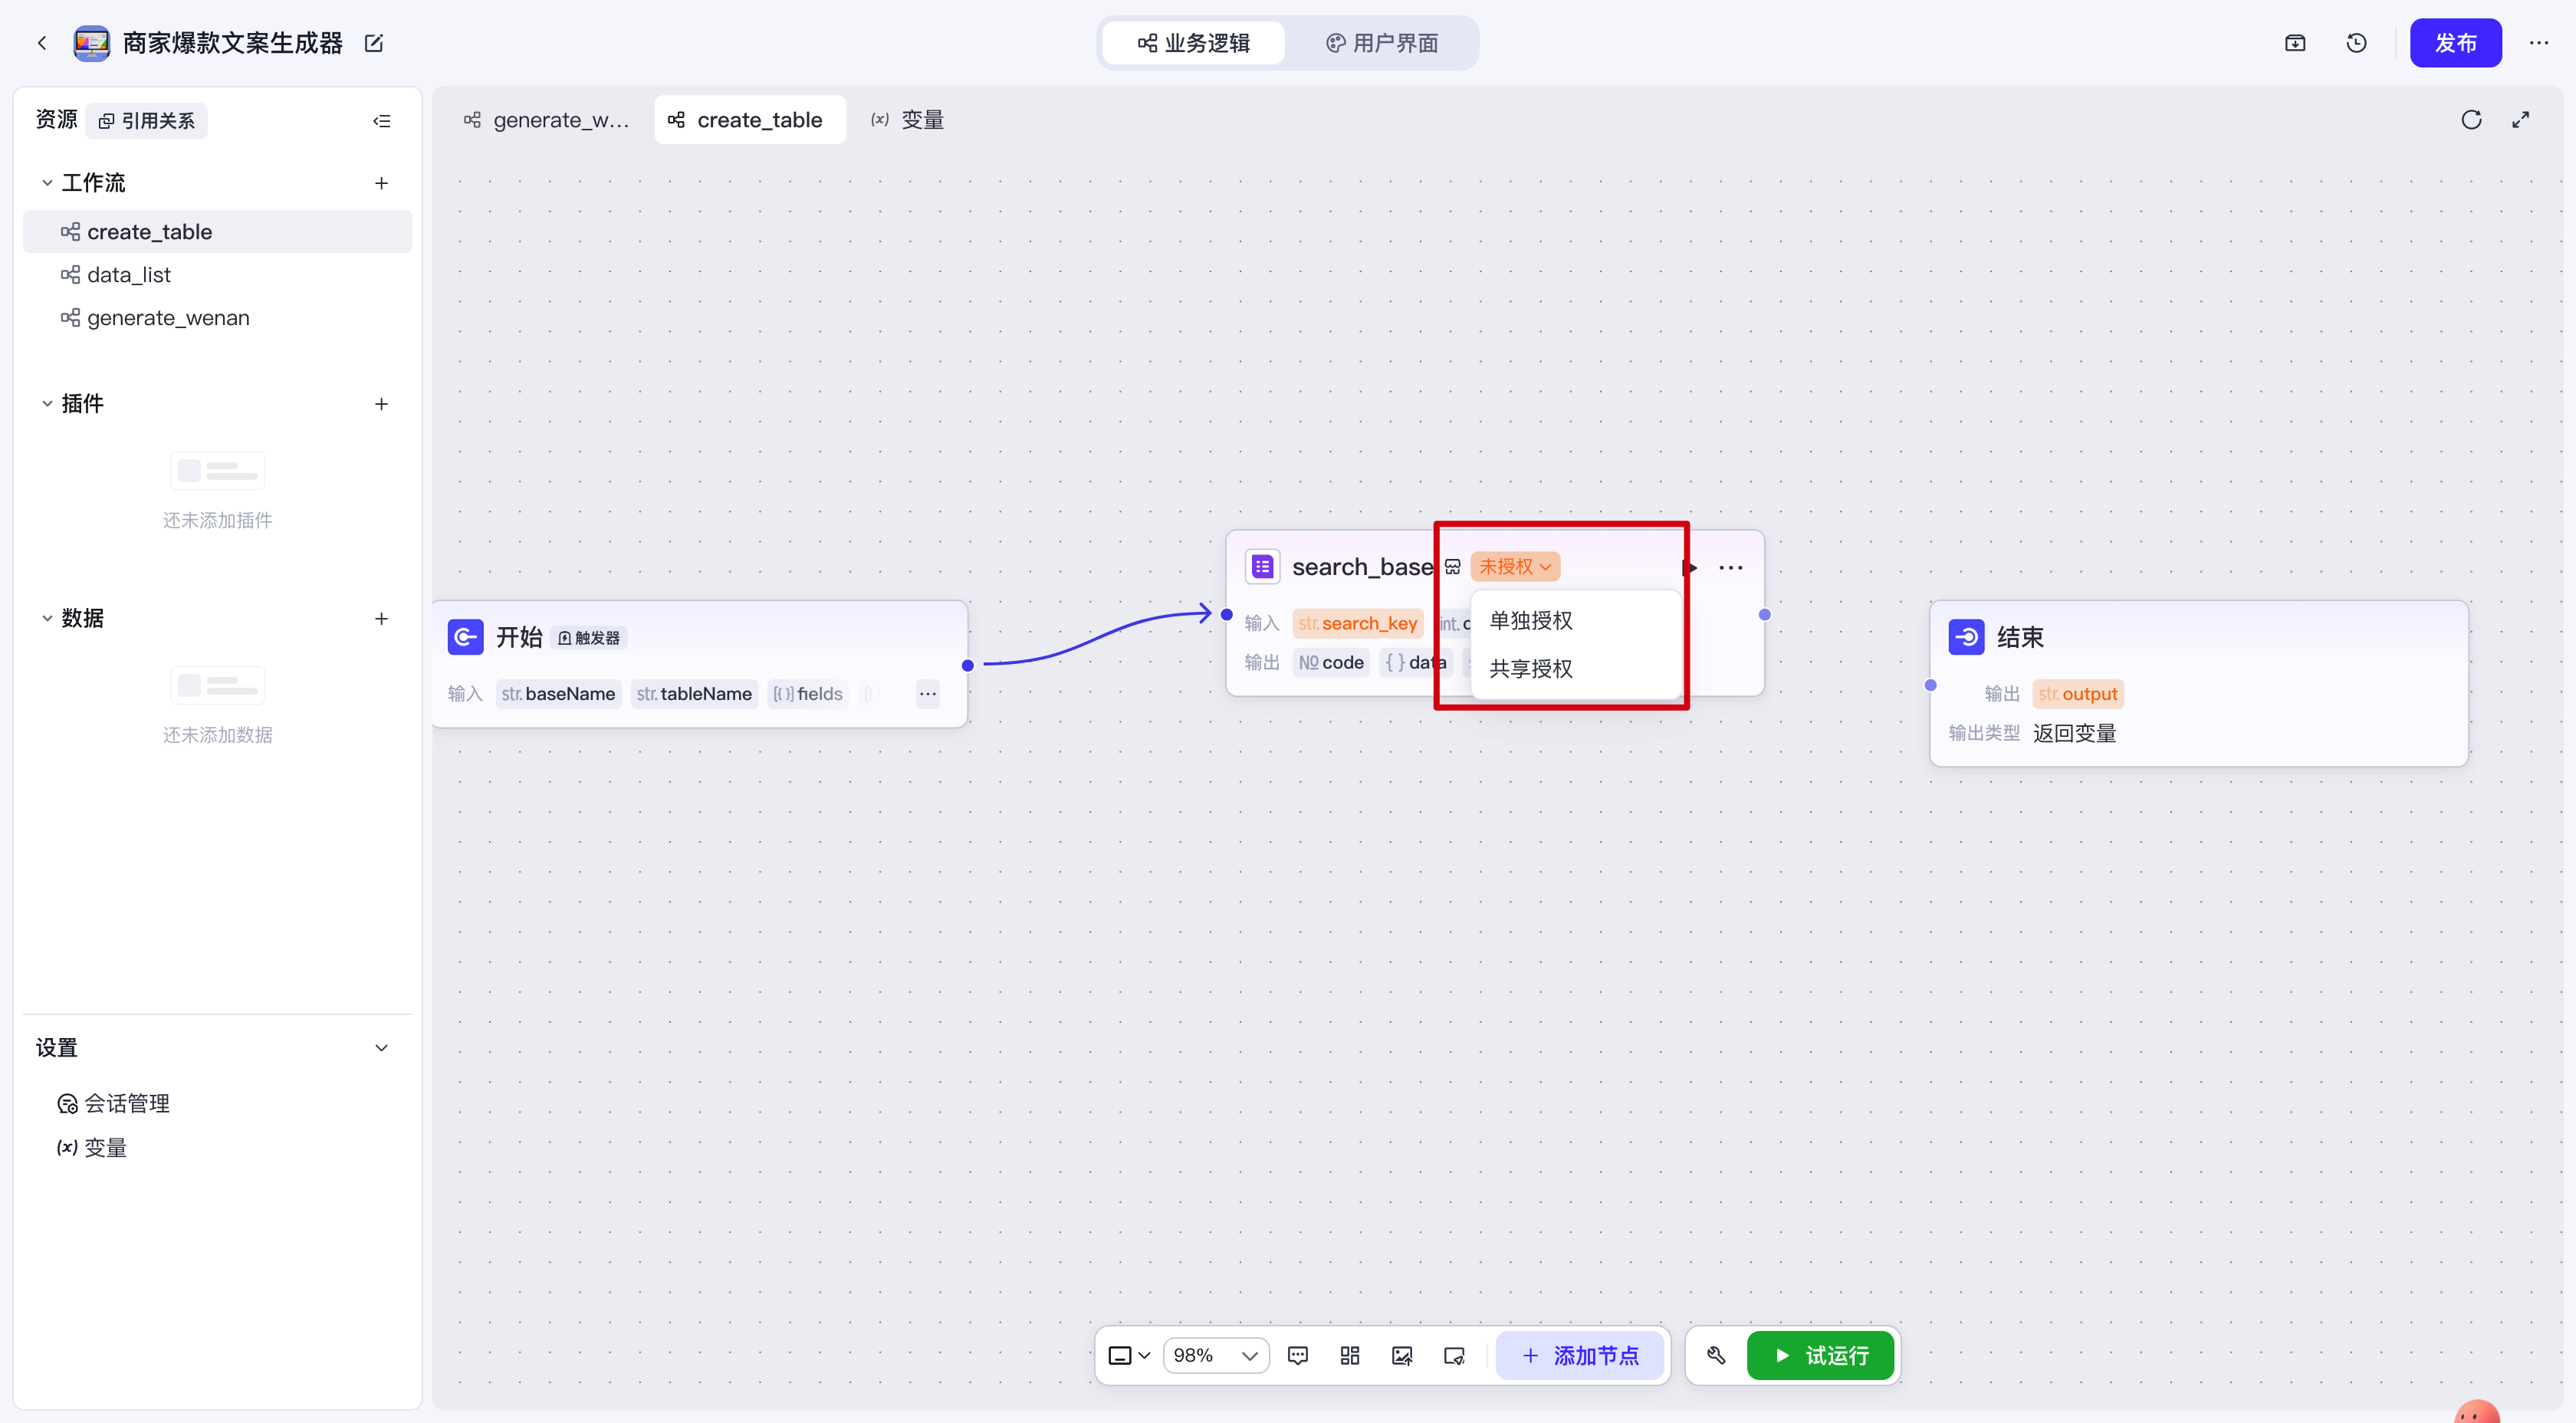Collapse the 工作流 section chevron
Image resolution: width=2576 pixels, height=1423 pixels.
(x=47, y=183)
